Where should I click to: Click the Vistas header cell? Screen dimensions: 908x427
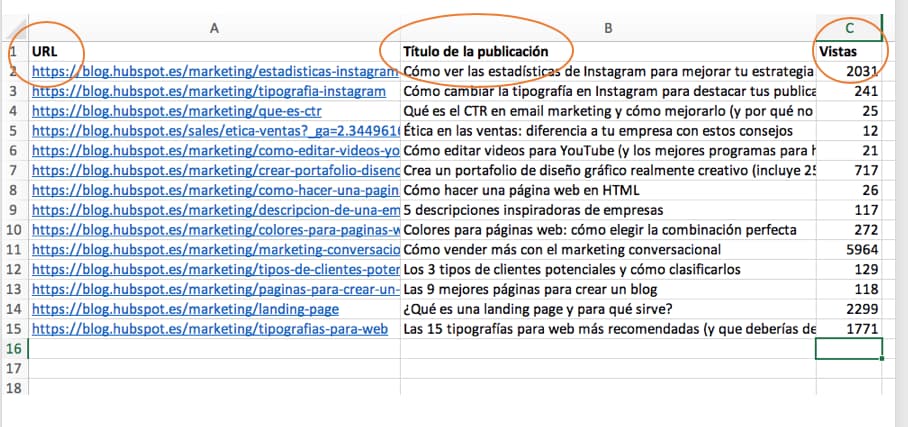pyautogui.click(x=849, y=52)
